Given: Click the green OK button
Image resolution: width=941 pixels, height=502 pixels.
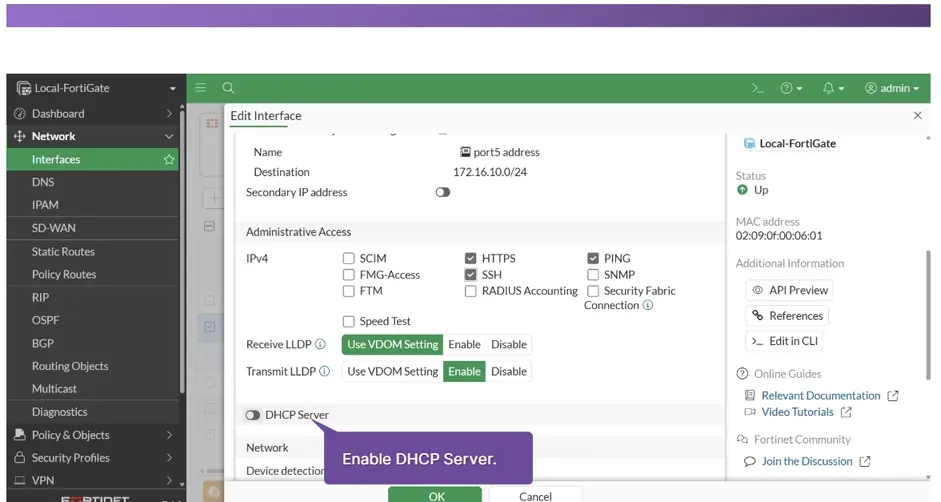Looking at the screenshot, I should point(435,494).
